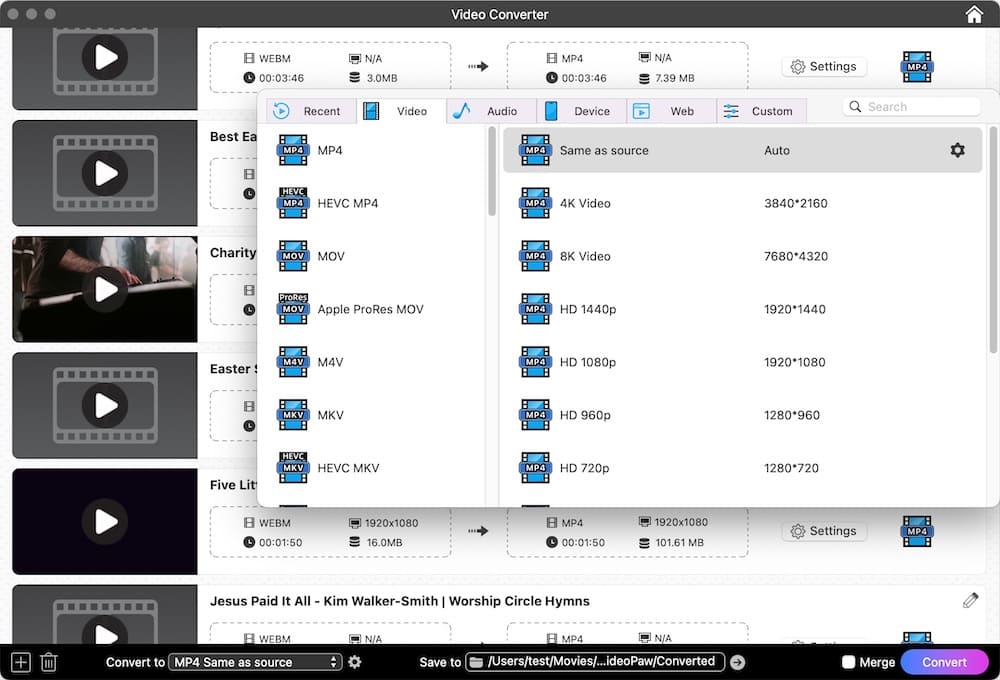The height and width of the screenshot is (680, 1000).
Task: Expand the Save to output folder path
Action: click(x=737, y=661)
